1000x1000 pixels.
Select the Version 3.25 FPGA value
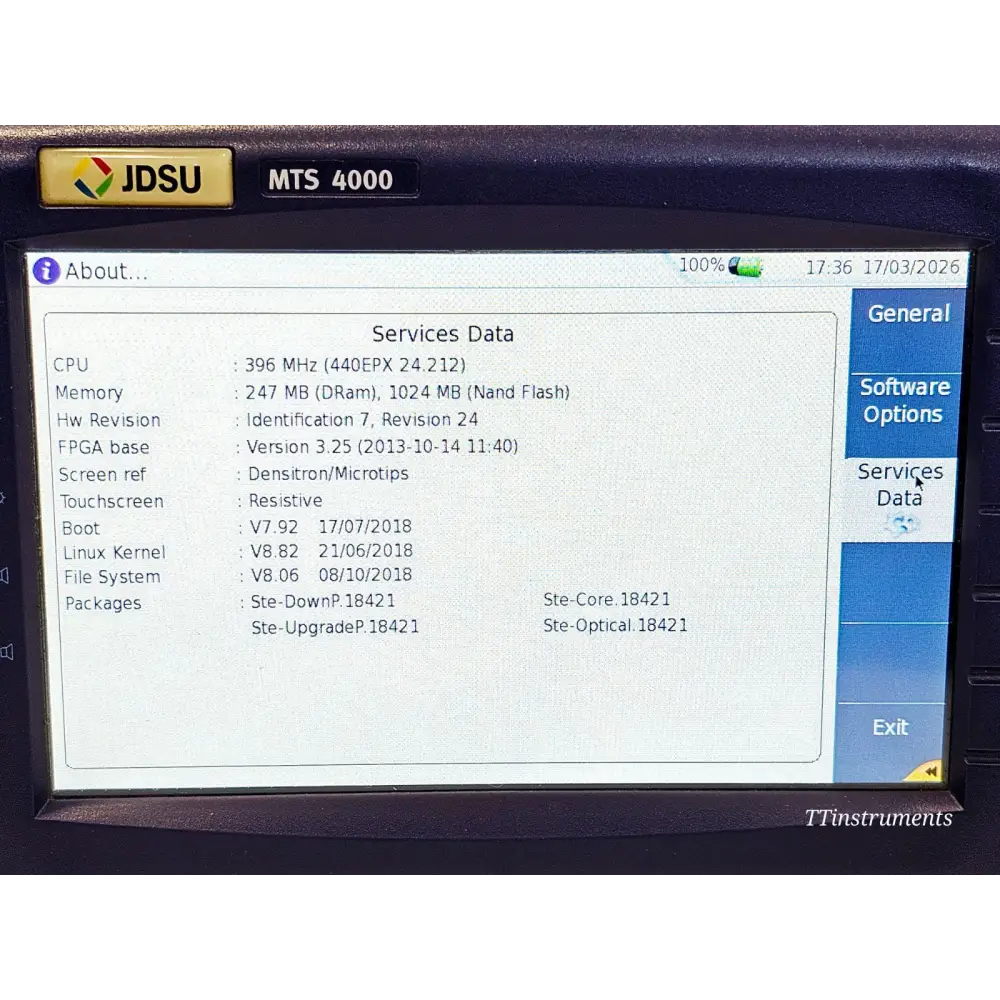pos(382,446)
